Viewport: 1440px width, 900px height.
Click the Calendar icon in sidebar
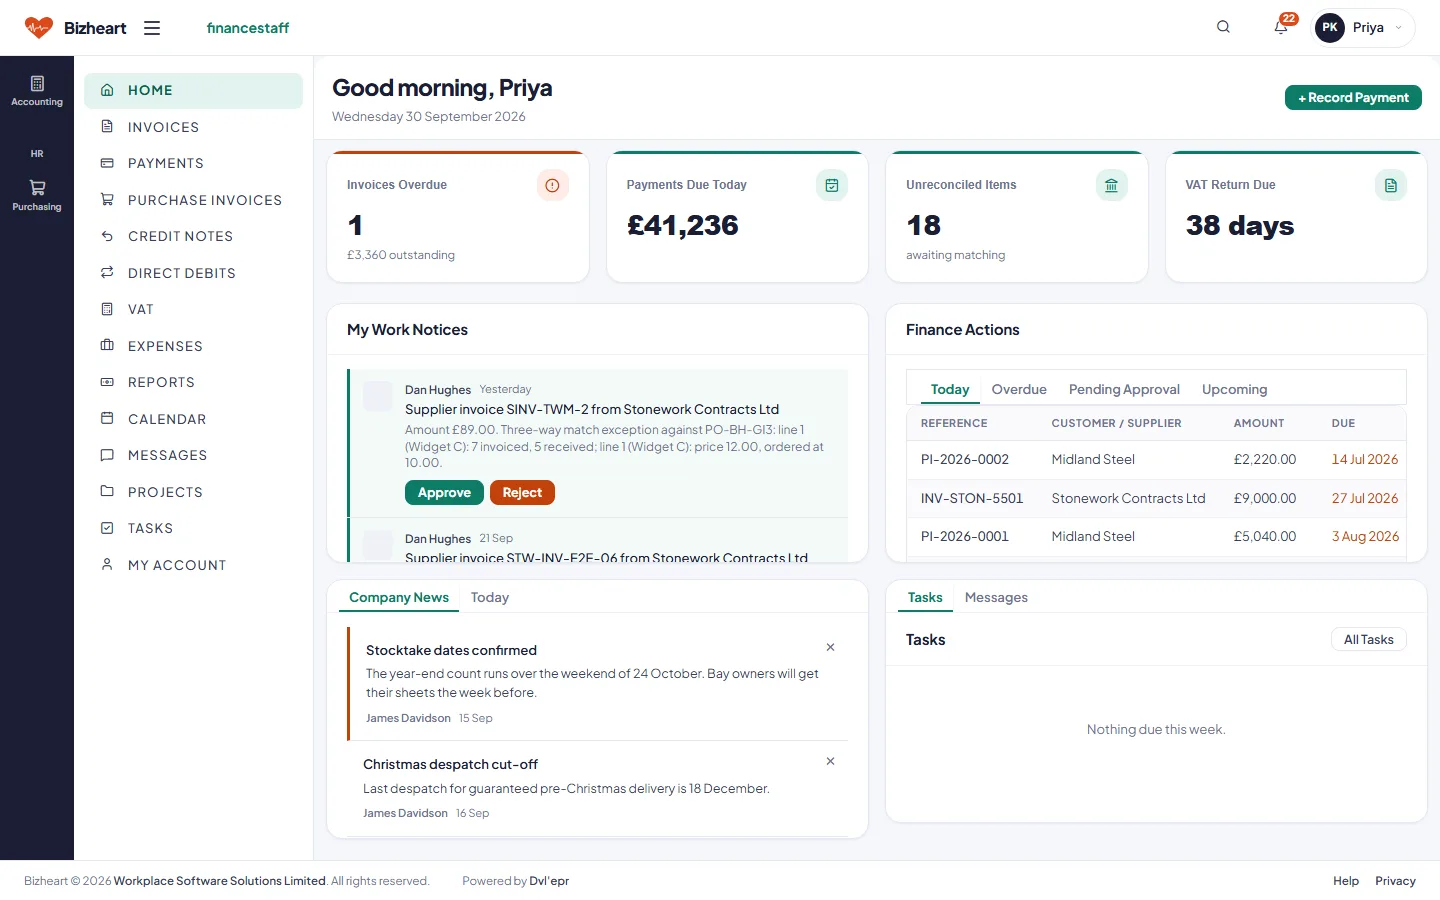point(107,419)
